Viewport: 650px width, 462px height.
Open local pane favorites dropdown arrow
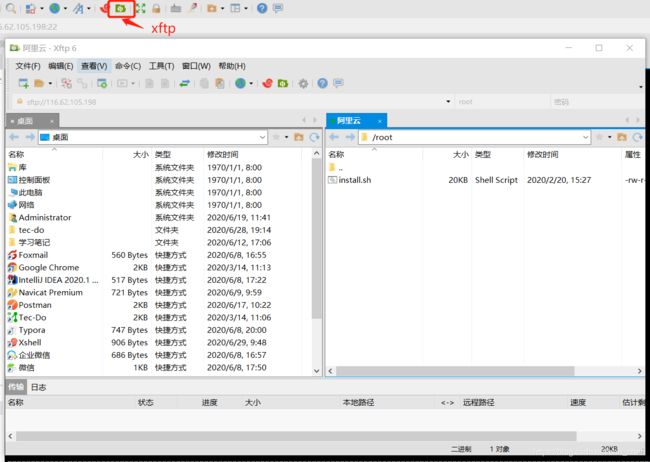pyautogui.click(x=286, y=137)
